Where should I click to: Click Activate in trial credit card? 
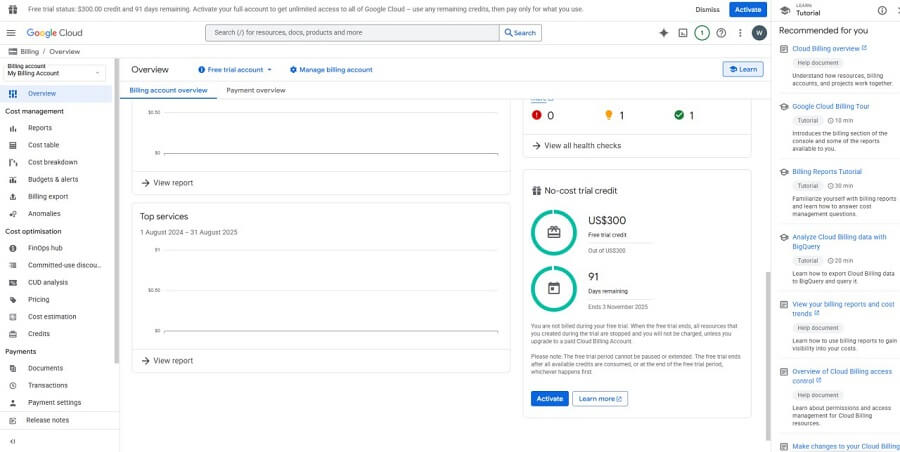click(549, 399)
